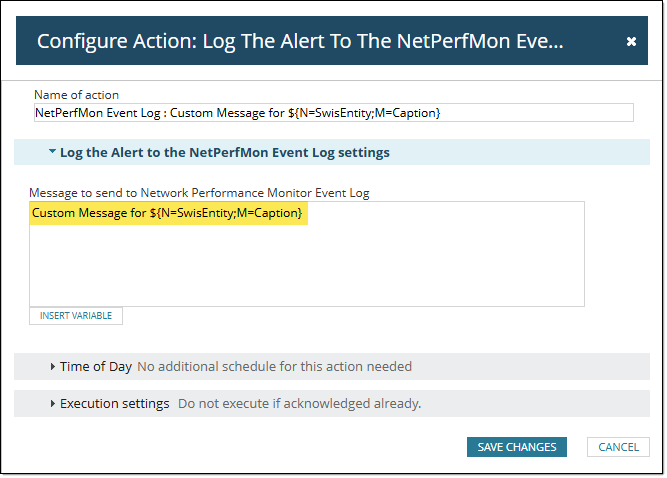Image resolution: width=667 pixels, height=478 pixels.
Task: Expand the Time of Day arrow
Action: pos(52,367)
